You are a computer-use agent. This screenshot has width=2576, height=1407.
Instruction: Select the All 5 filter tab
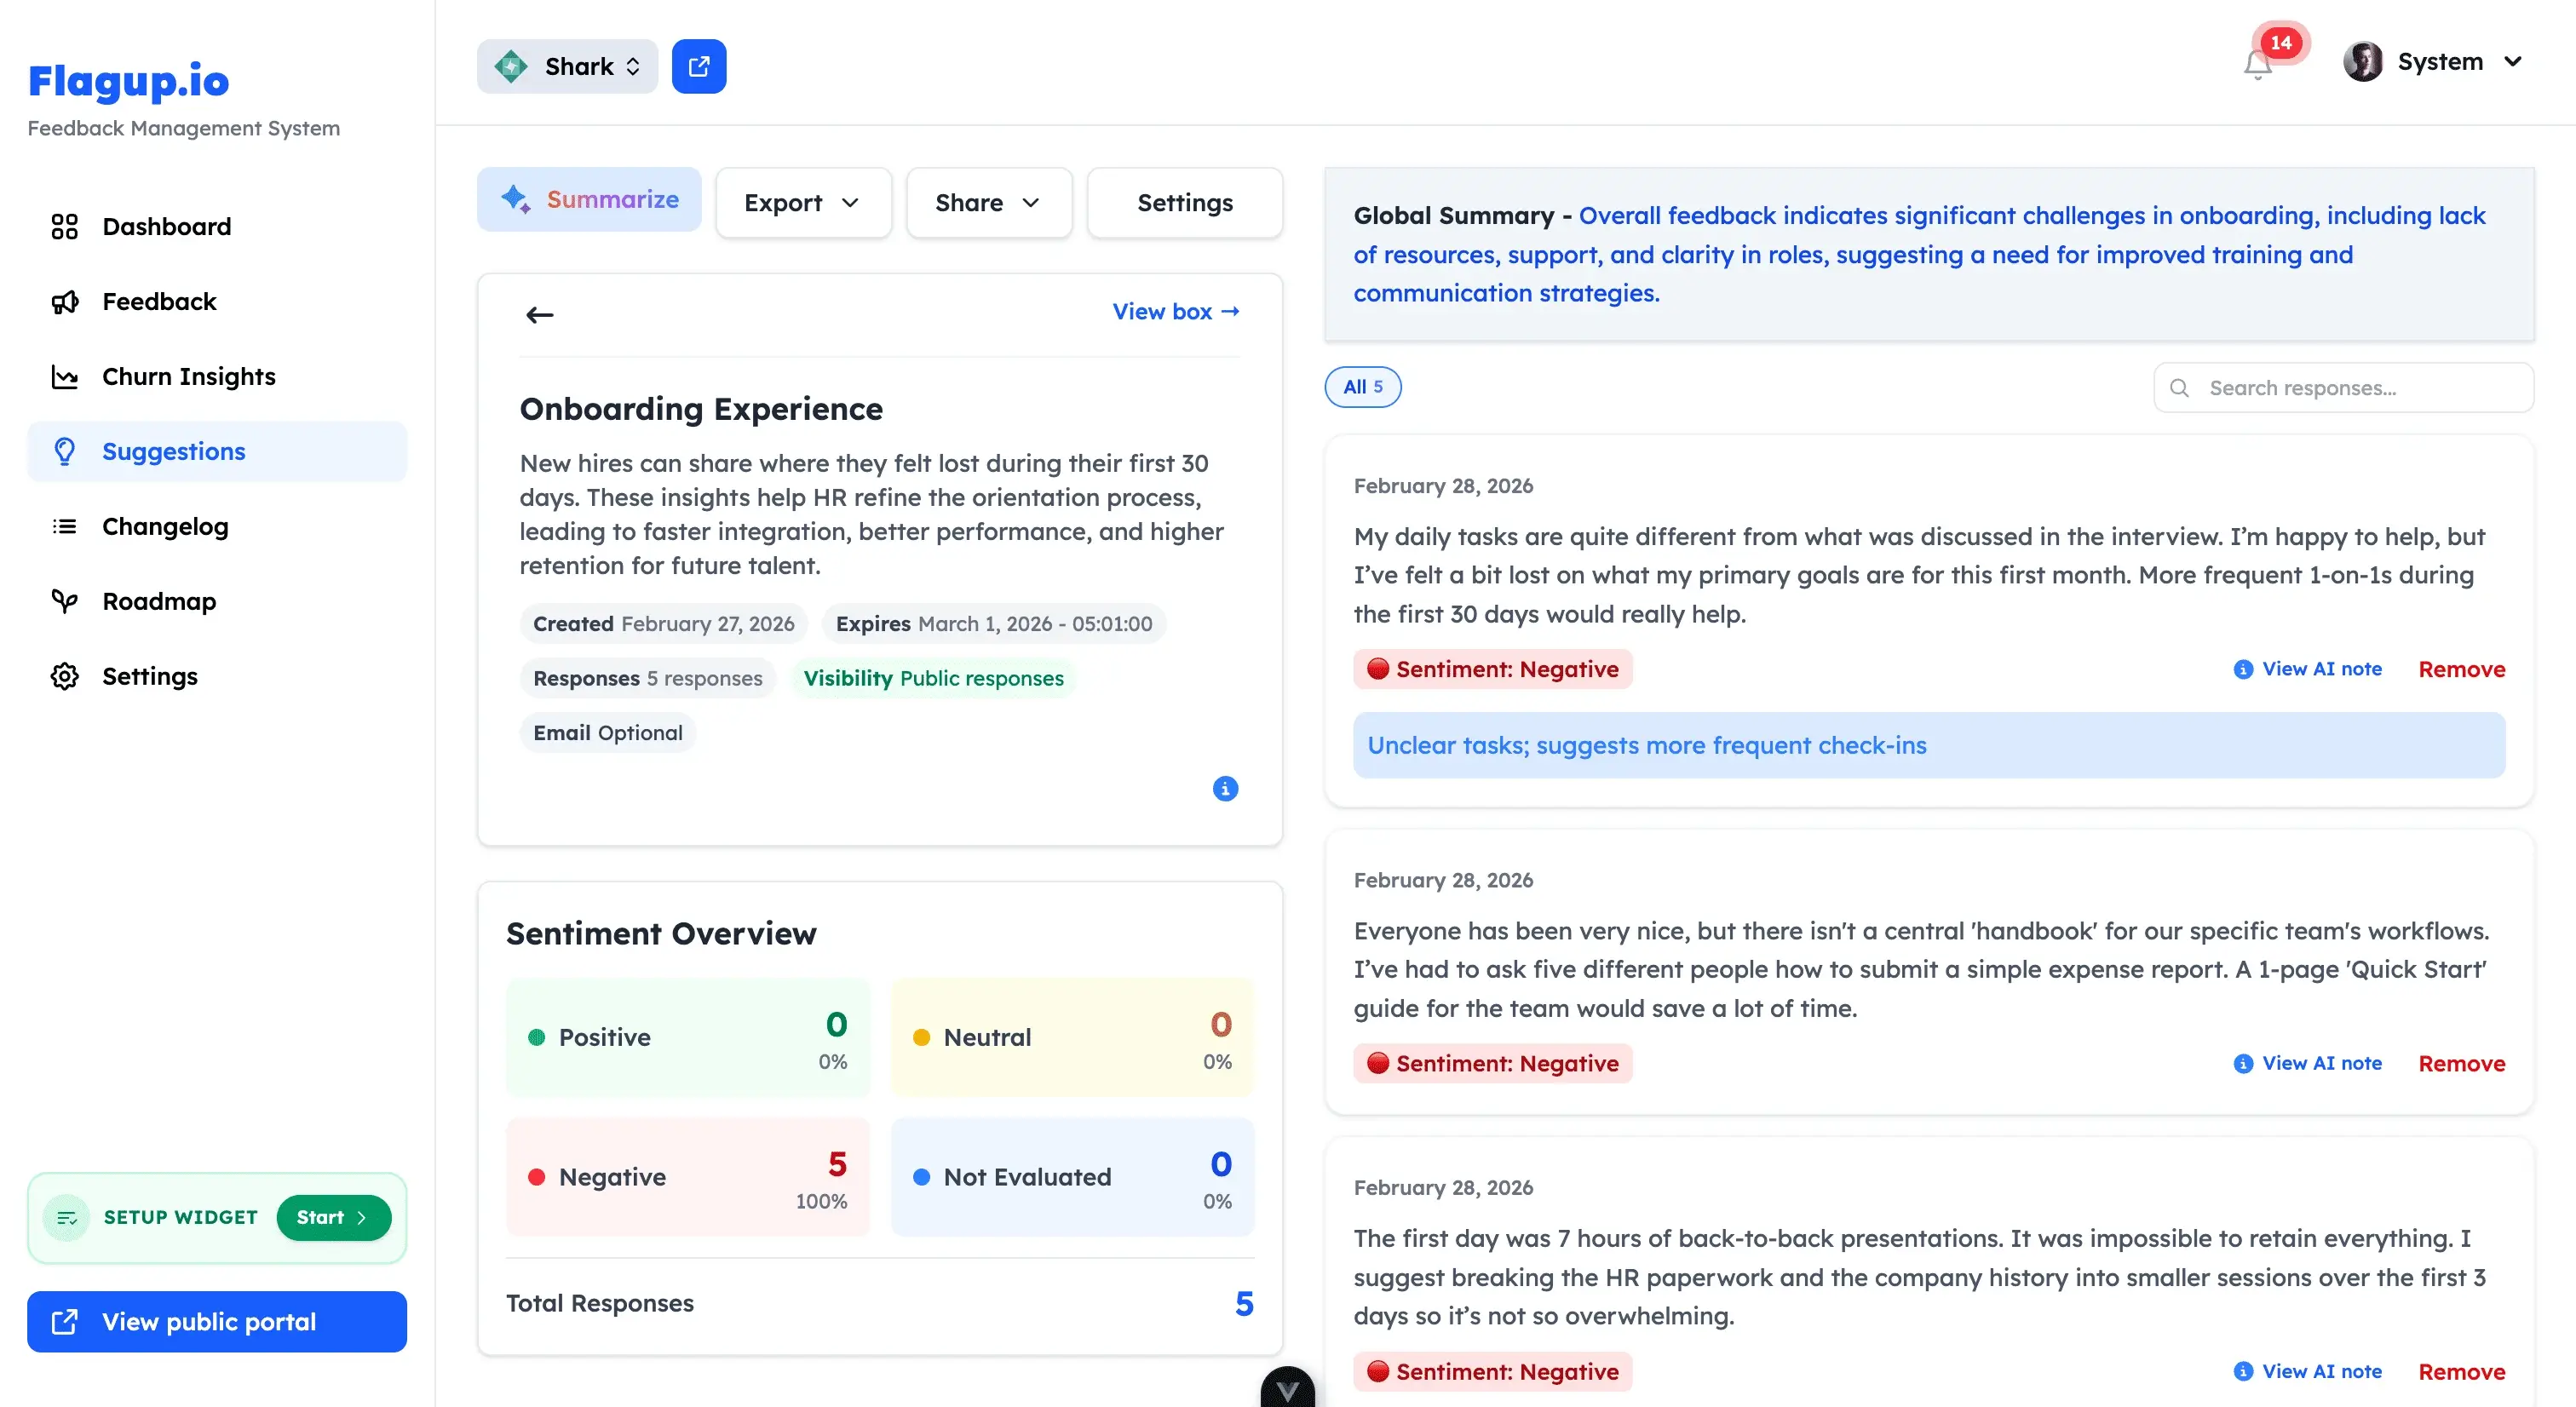point(1363,387)
